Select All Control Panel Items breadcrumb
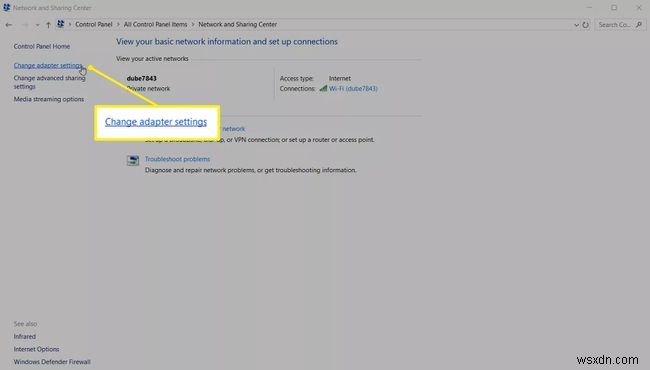This screenshot has height=370, width=650. coord(155,24)
